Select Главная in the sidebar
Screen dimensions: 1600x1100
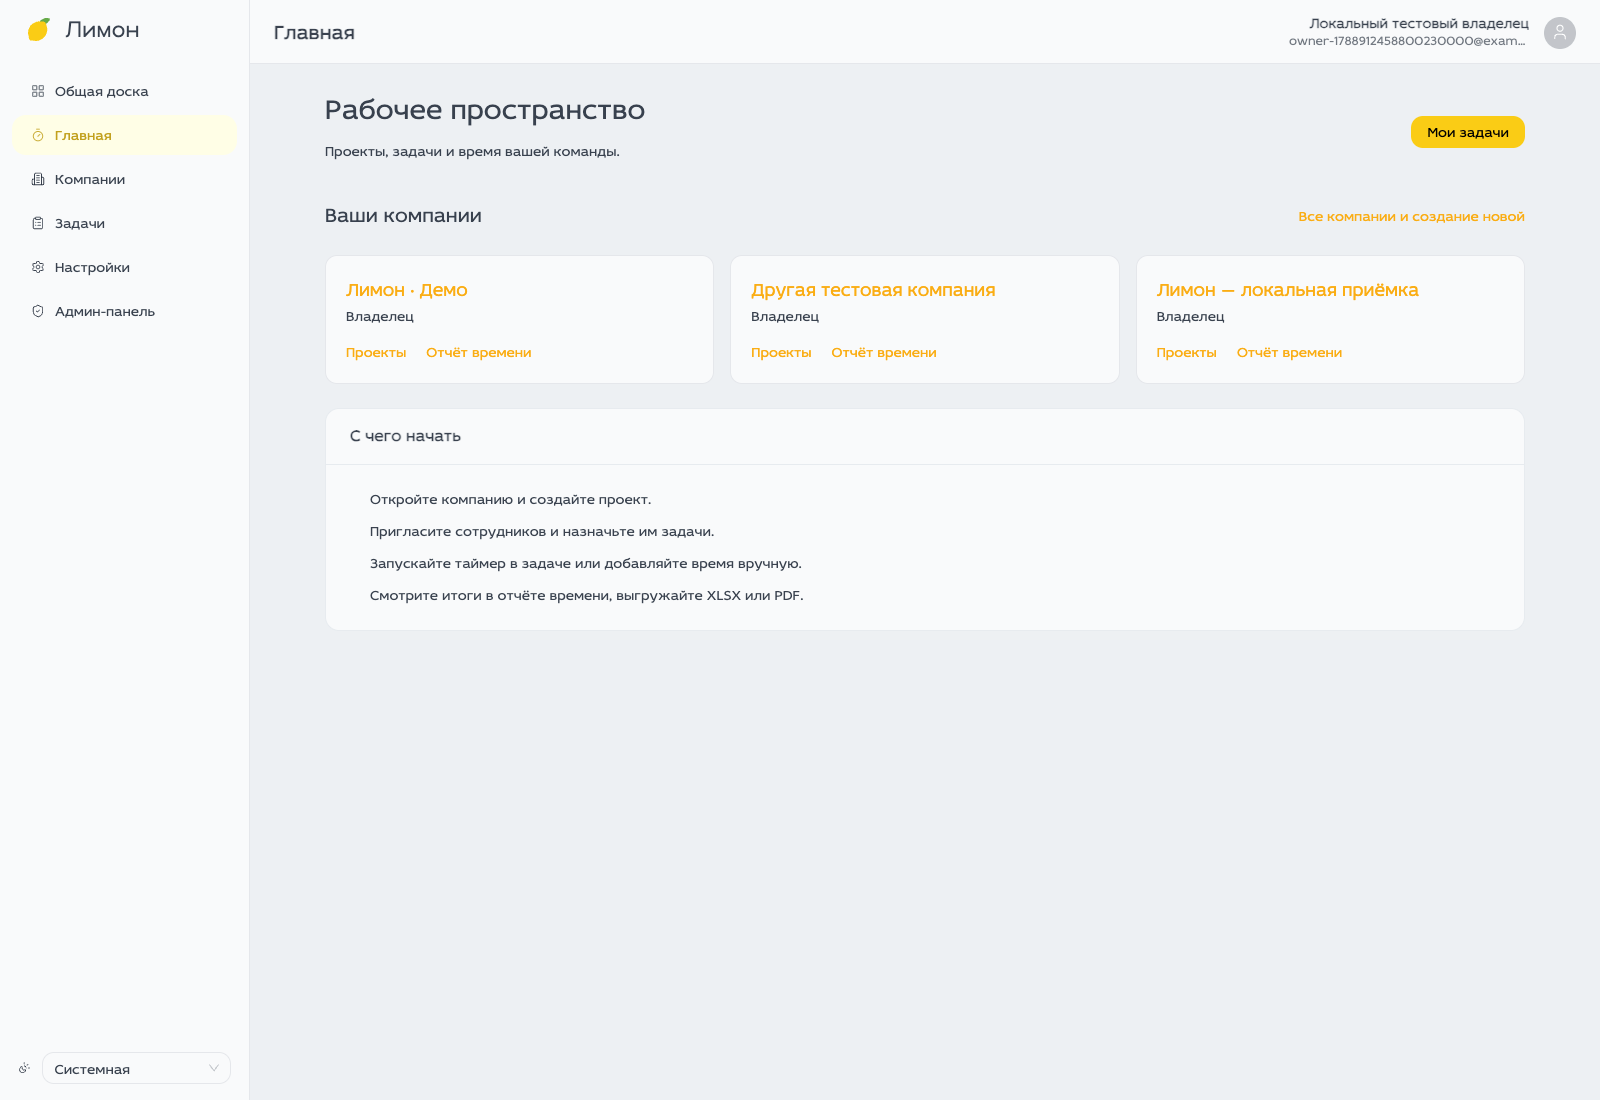pyautogui.click(x=124, y=135)
